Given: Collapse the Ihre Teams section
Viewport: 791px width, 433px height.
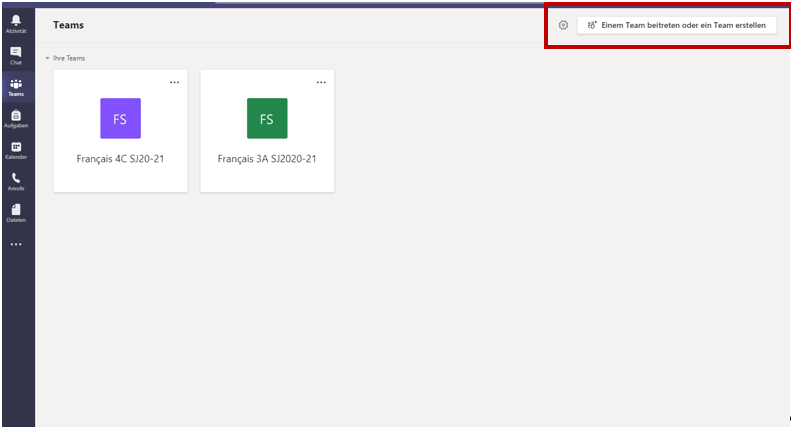Looking at the screenshot, I should point(47,58).
